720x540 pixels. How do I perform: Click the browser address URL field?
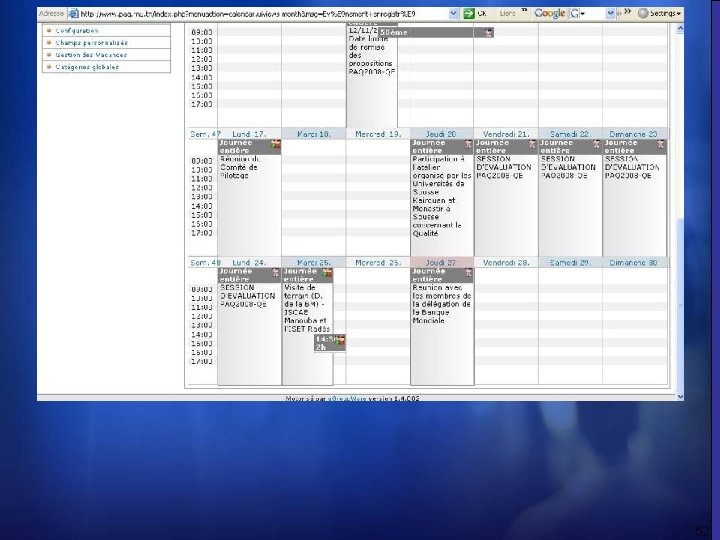pos(264,14)
